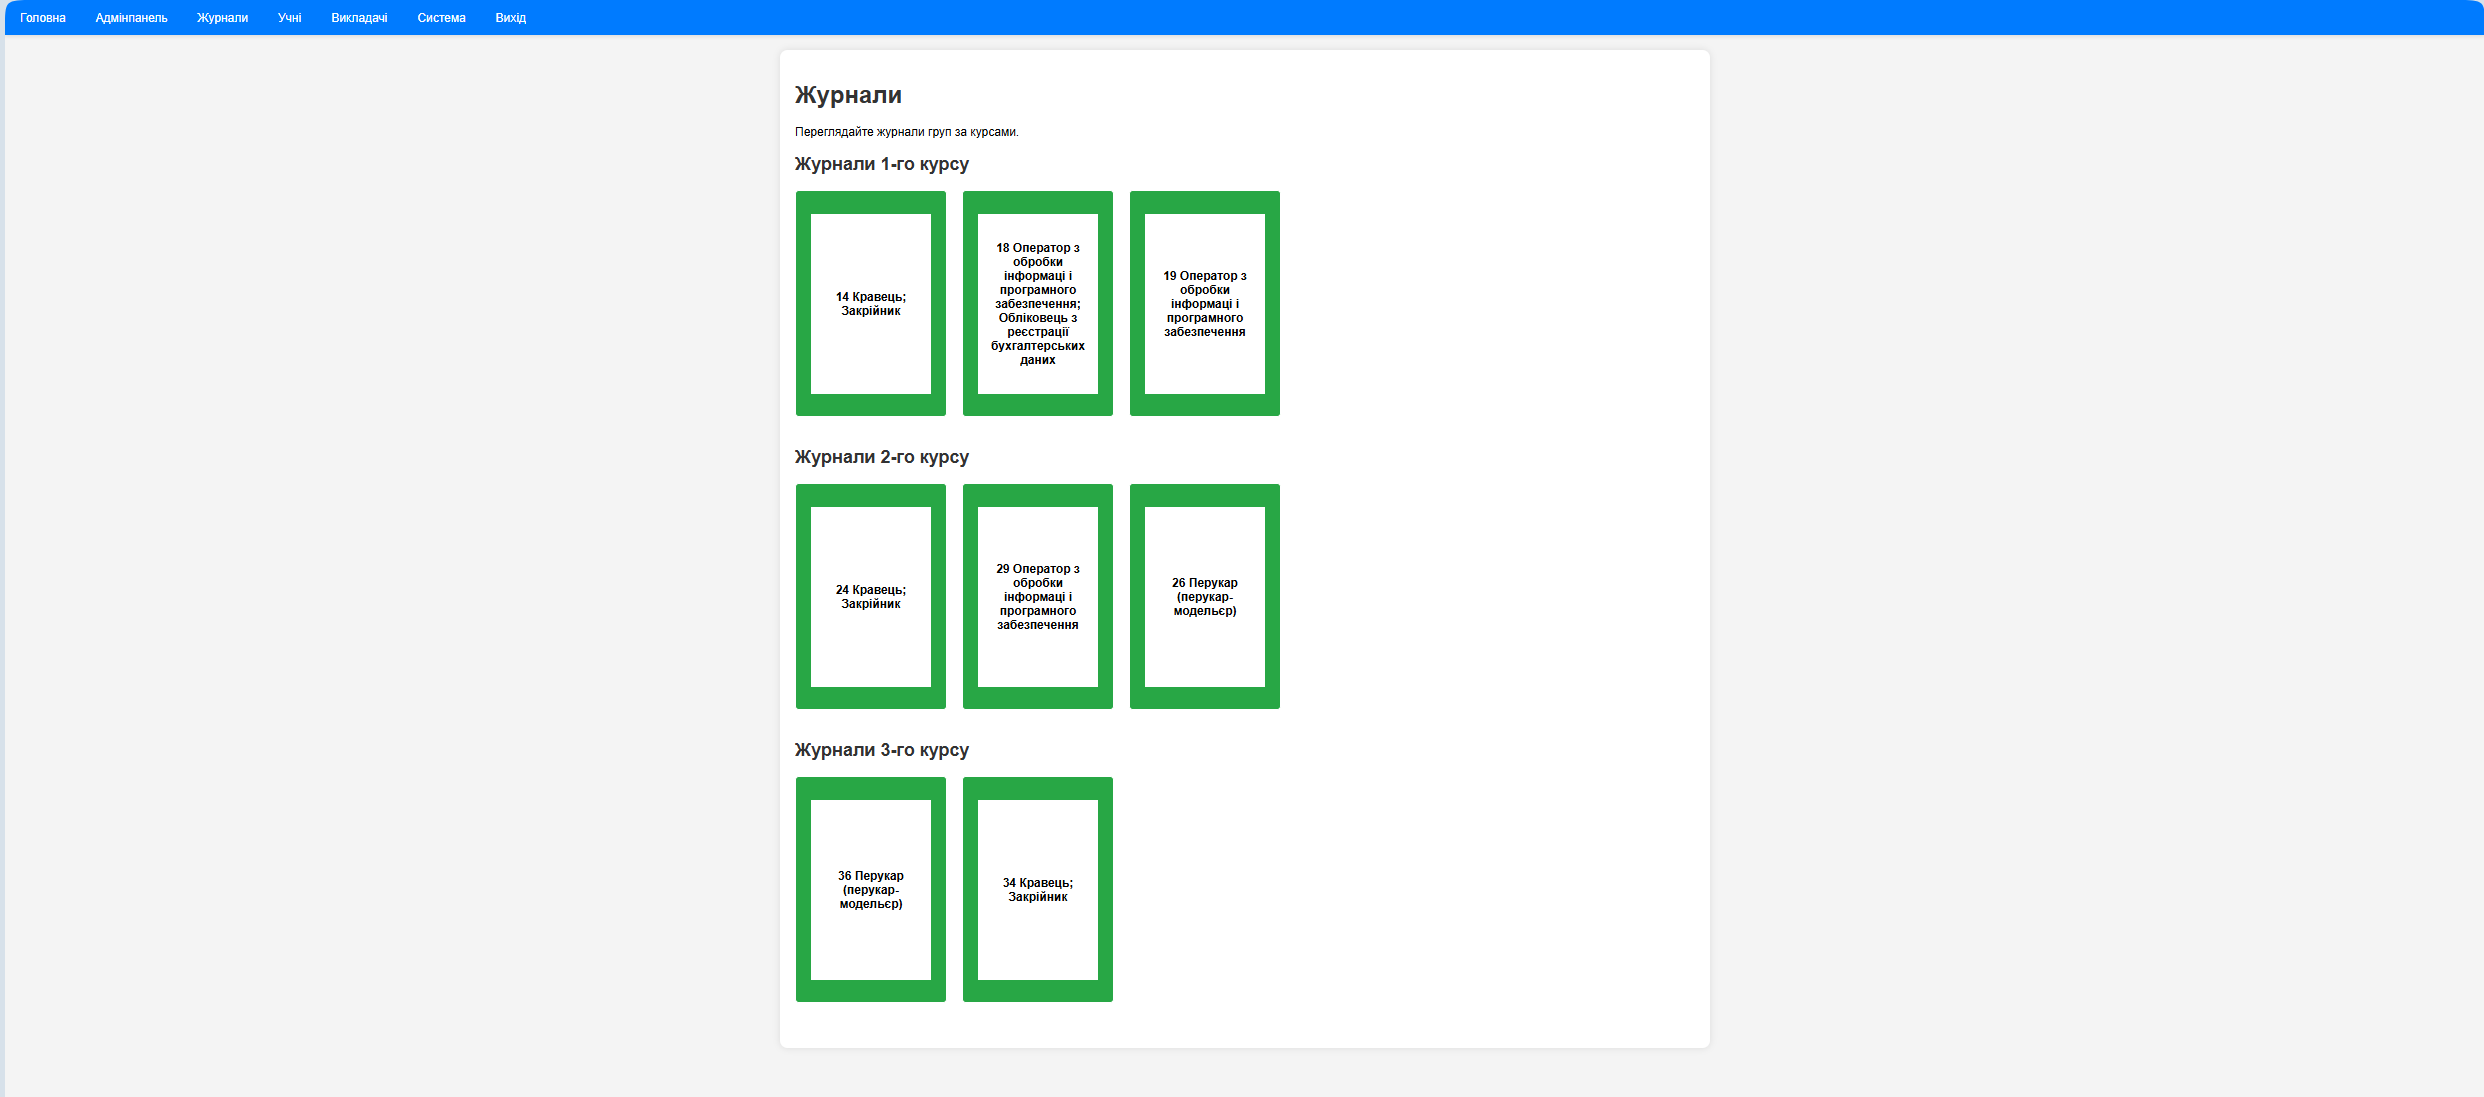
Task: Open the Викладачі section
Action: click(359, 18)
